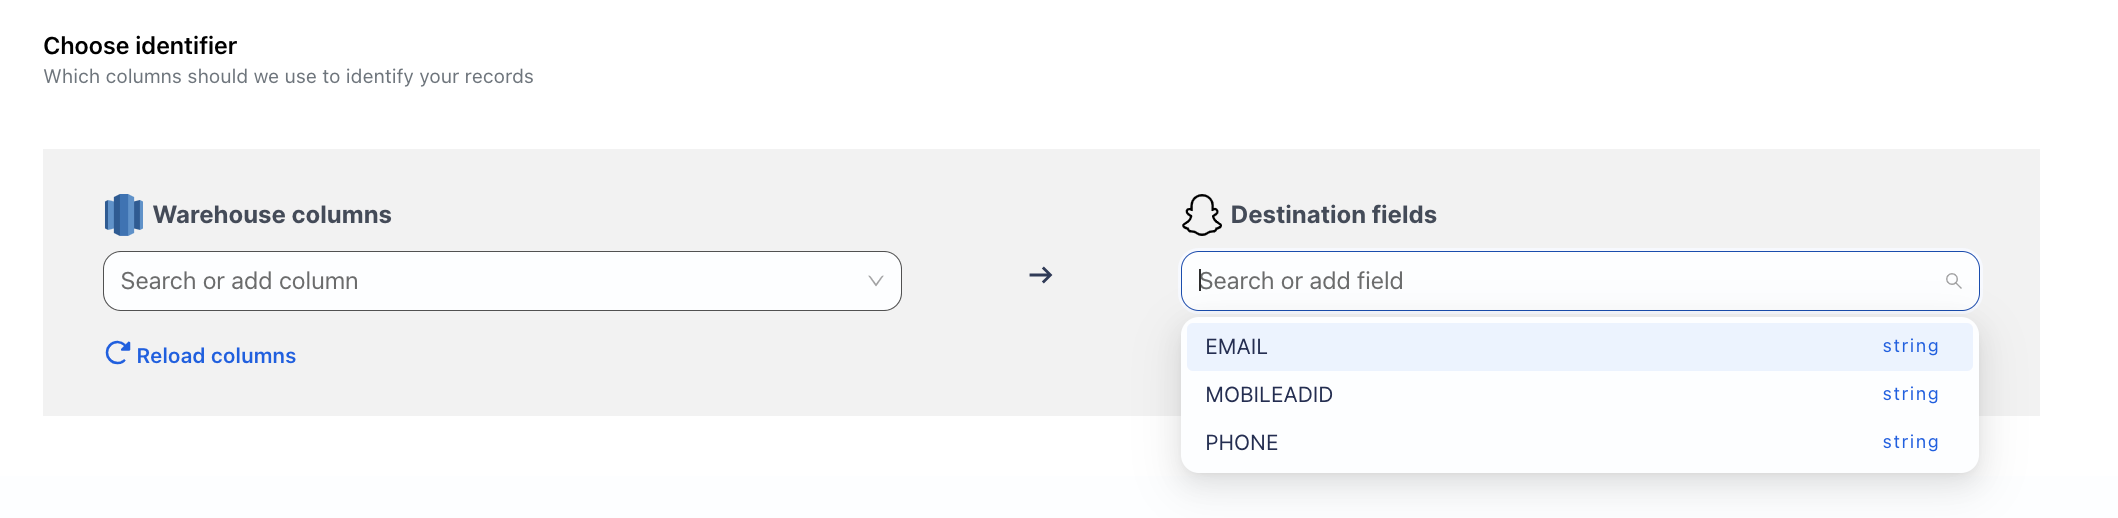The height and width of the screenshot is (518, 2118).
Task: Click the 'Reload columns' link
Action: tap(216, 356)
